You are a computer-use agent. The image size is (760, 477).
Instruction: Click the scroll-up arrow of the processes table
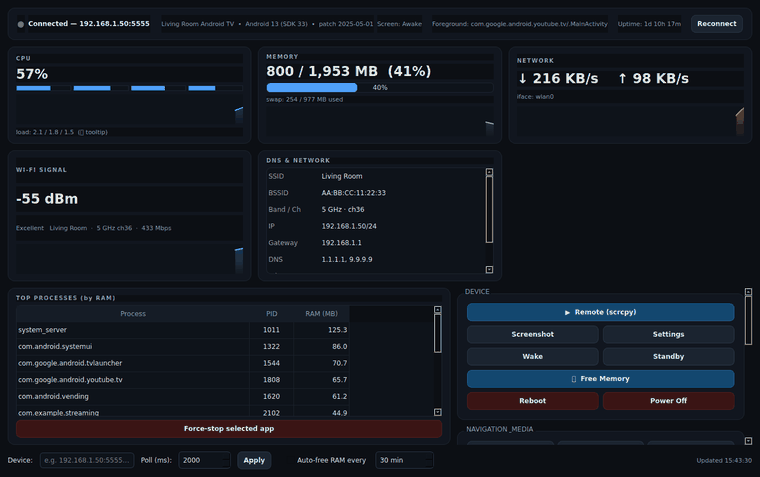(x=438, y=309)
